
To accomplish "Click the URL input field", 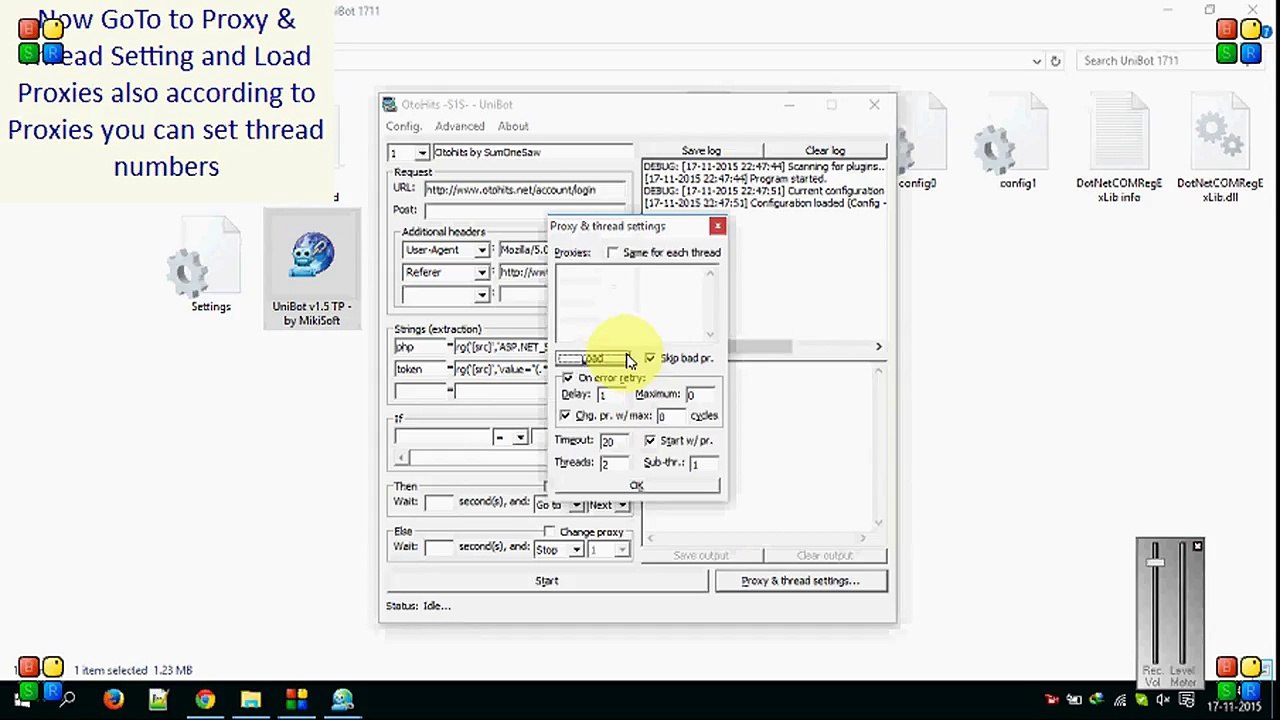I will point(526,190).
